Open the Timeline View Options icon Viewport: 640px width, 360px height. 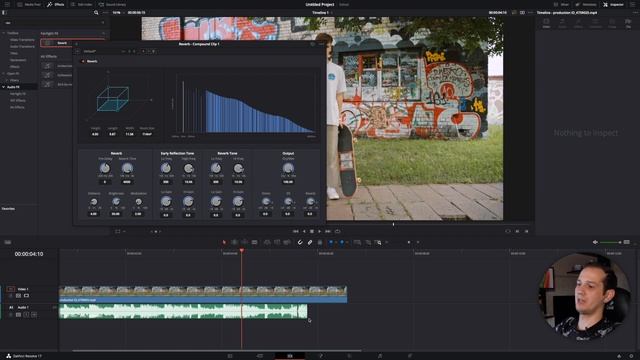(8, 242)
